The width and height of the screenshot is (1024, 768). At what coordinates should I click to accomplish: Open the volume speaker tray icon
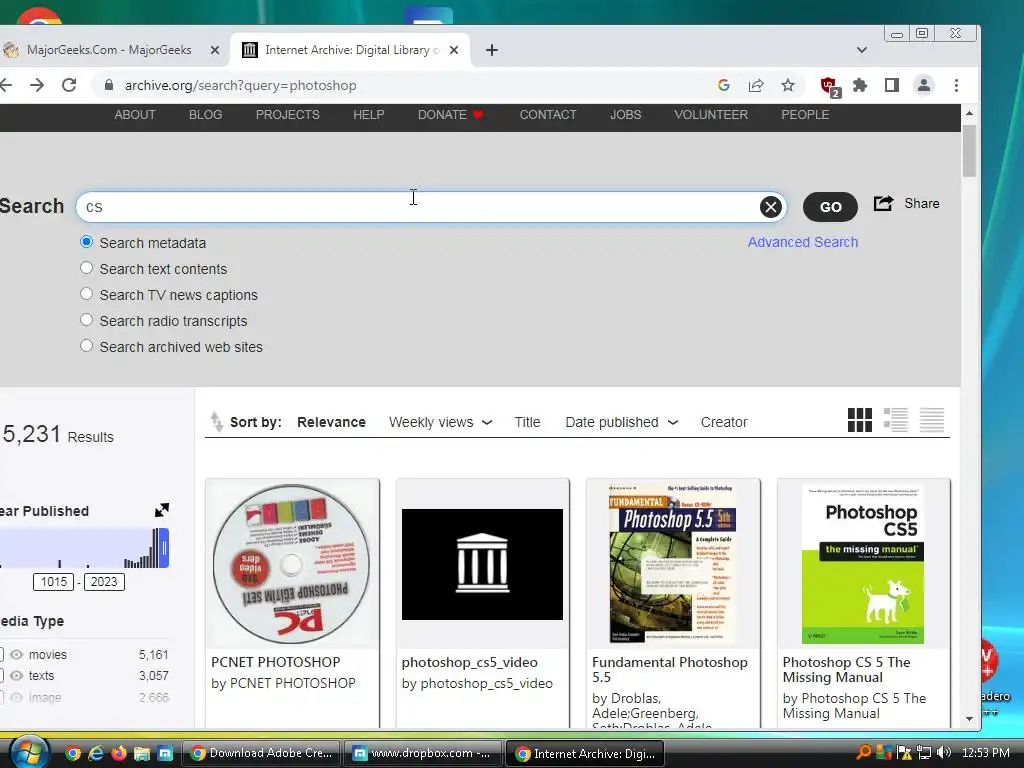click(x=944, y=752)
